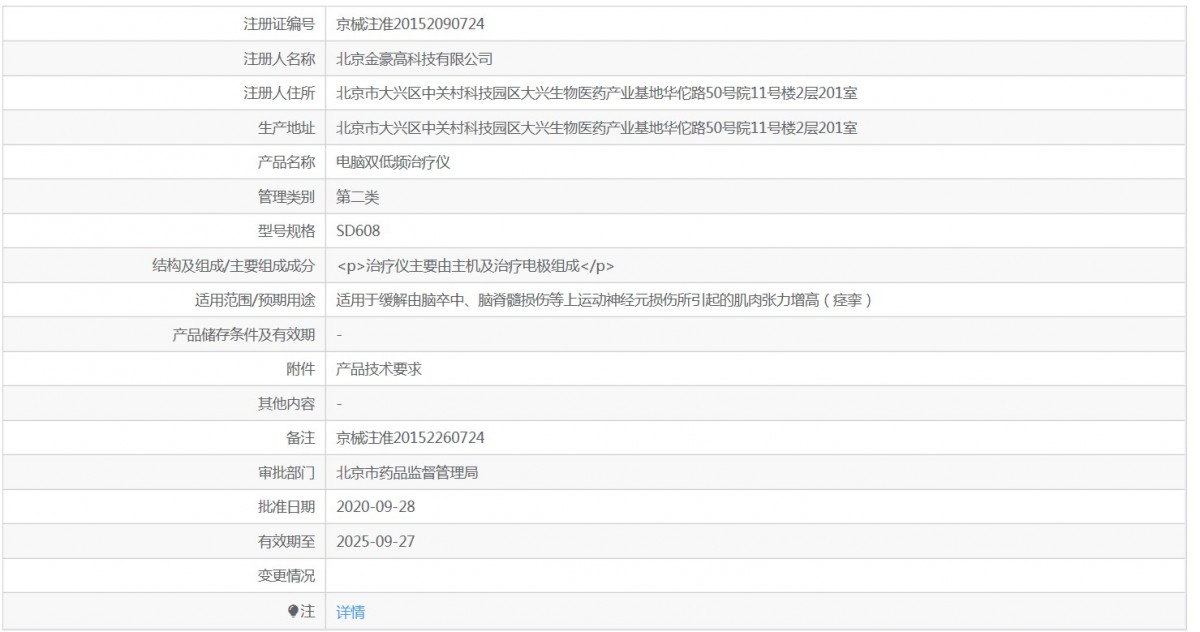The width and height of the screenshot is (1200, 632).
Task: Click the 批准日期 label
Action: tap(286, 507)
